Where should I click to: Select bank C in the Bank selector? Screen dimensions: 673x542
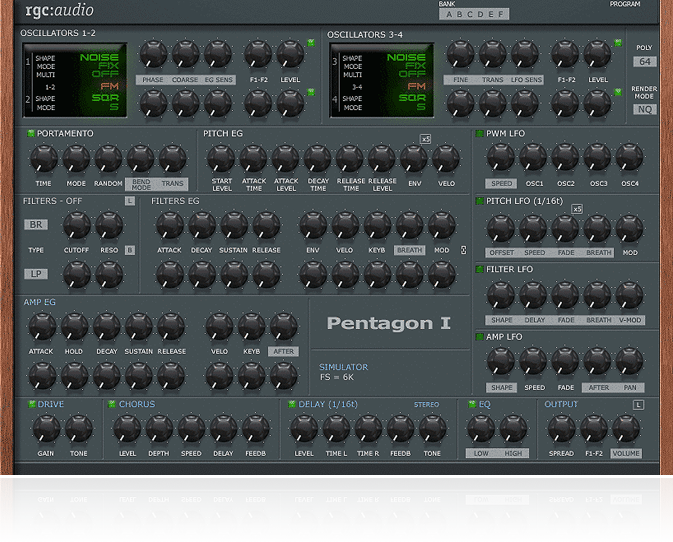pyautogui.click(x=470, y=14)
